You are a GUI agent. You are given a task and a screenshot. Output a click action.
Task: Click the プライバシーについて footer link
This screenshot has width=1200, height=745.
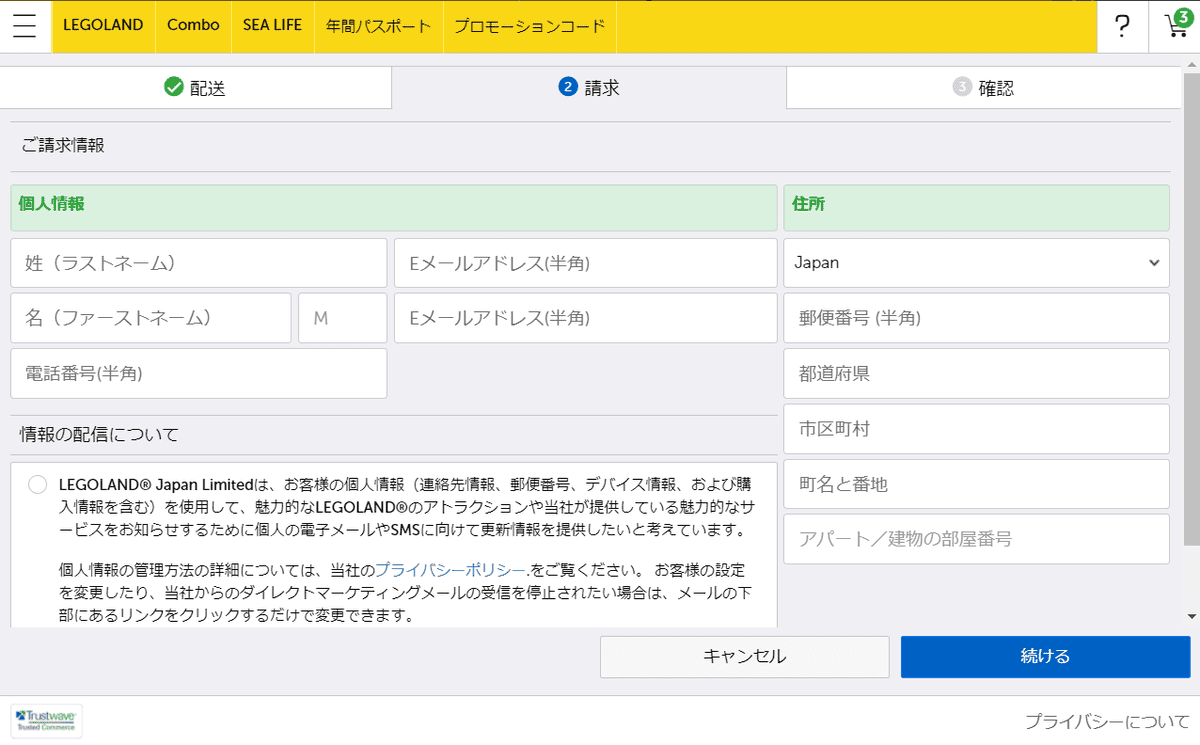1103,721
